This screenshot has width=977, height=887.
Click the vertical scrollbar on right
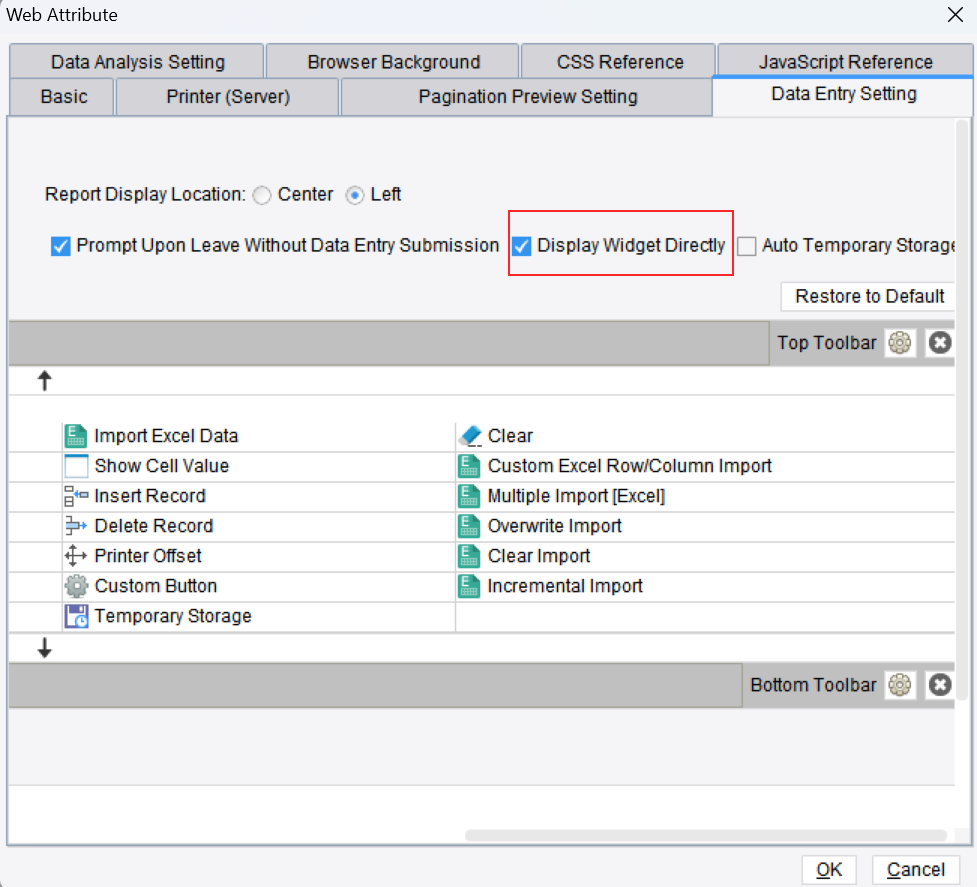pyautogui.click(x=963, y=411)
